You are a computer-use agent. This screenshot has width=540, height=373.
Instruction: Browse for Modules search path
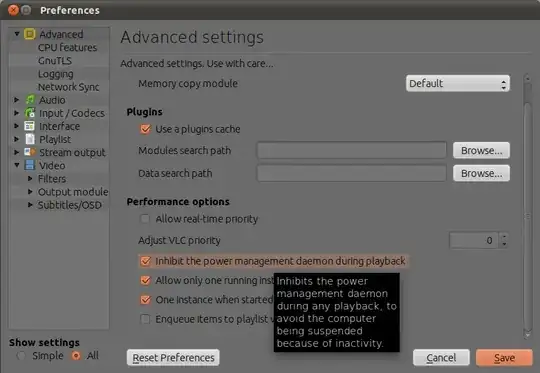pos(481,151)
